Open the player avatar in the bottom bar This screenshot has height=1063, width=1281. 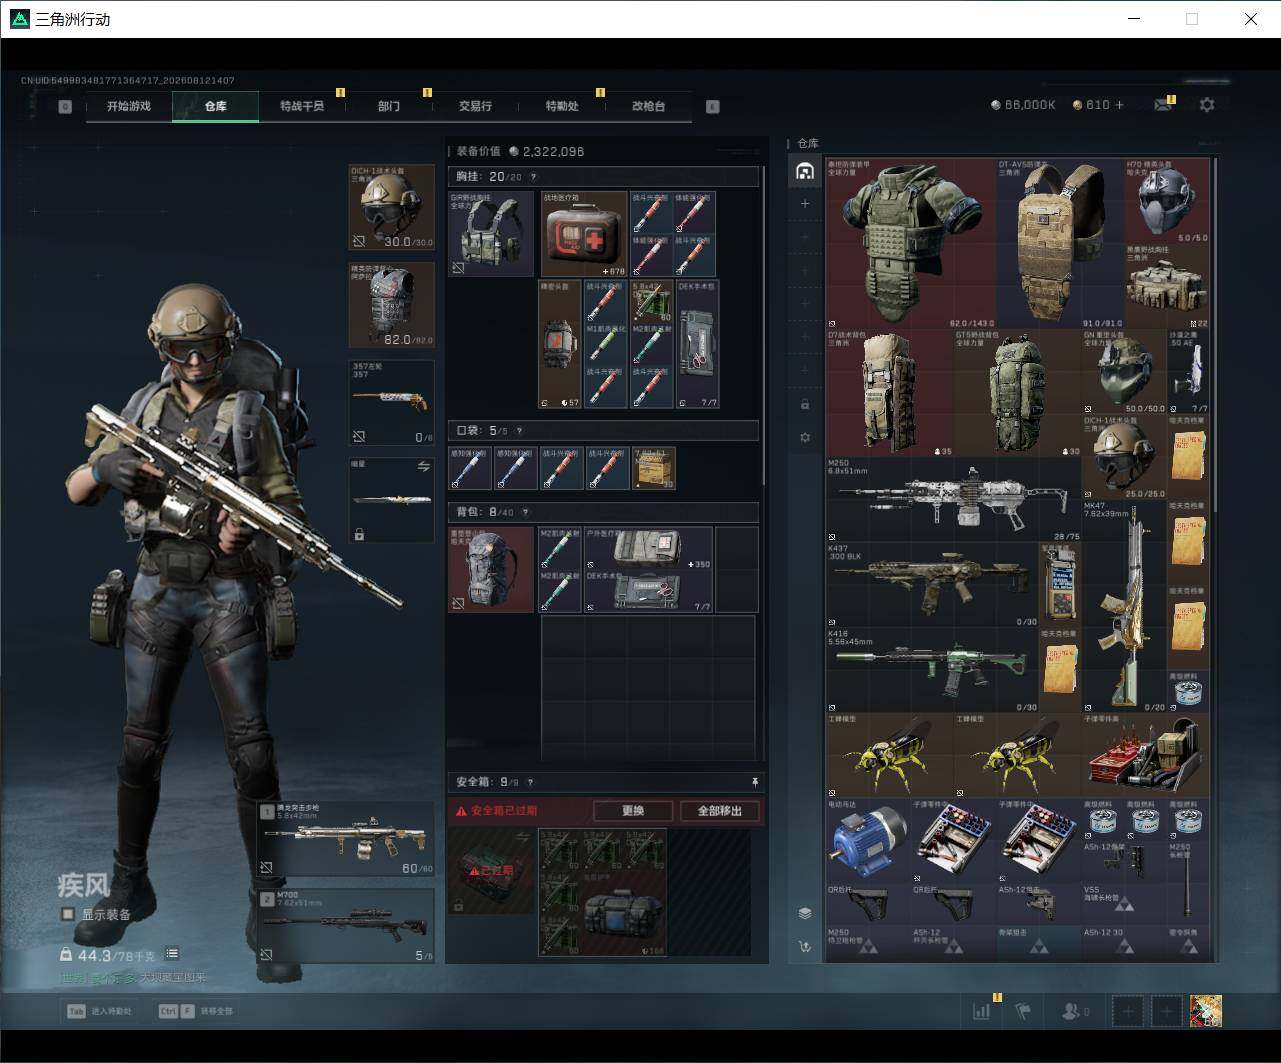(1206, 1011)
